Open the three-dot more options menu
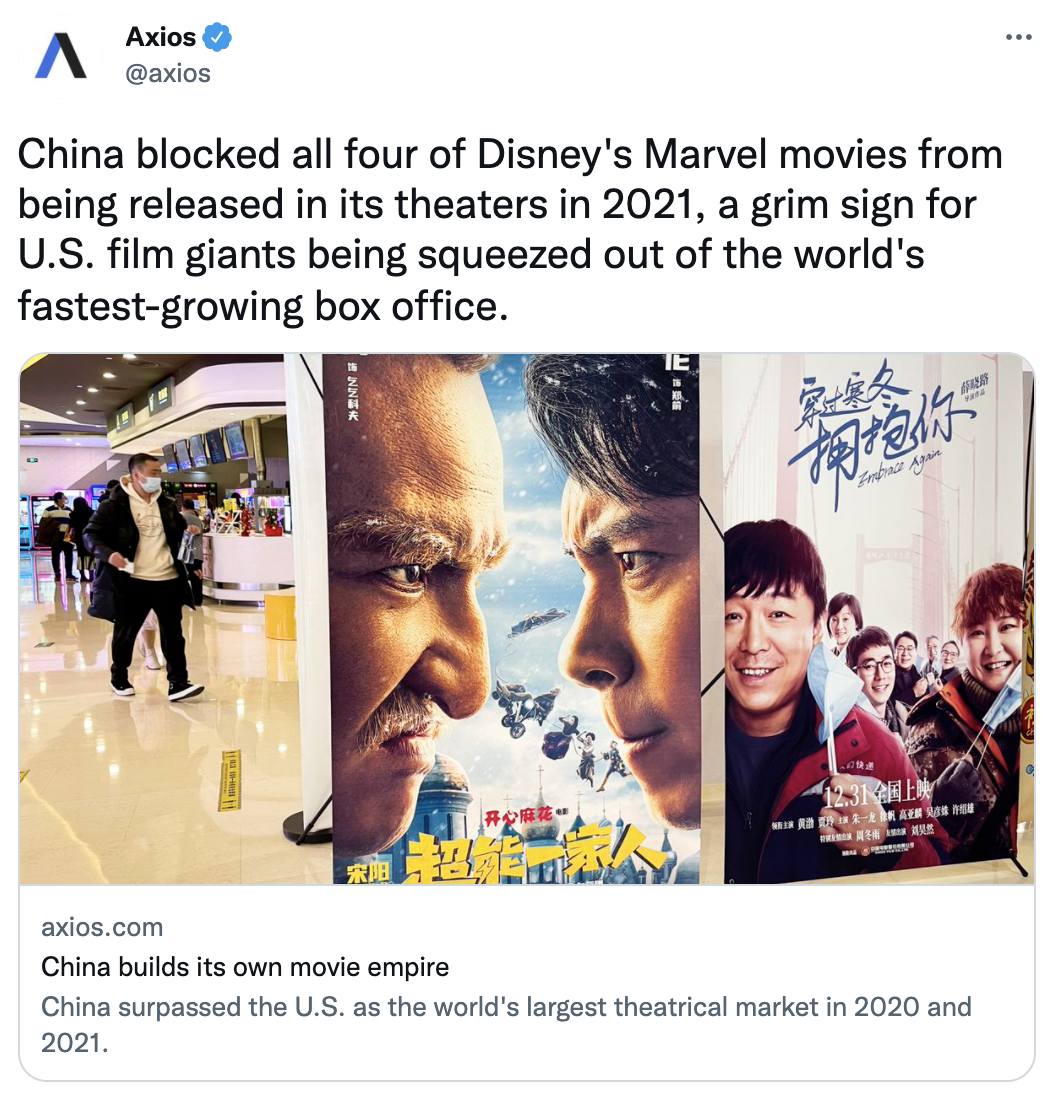 tap(1018, 37)
